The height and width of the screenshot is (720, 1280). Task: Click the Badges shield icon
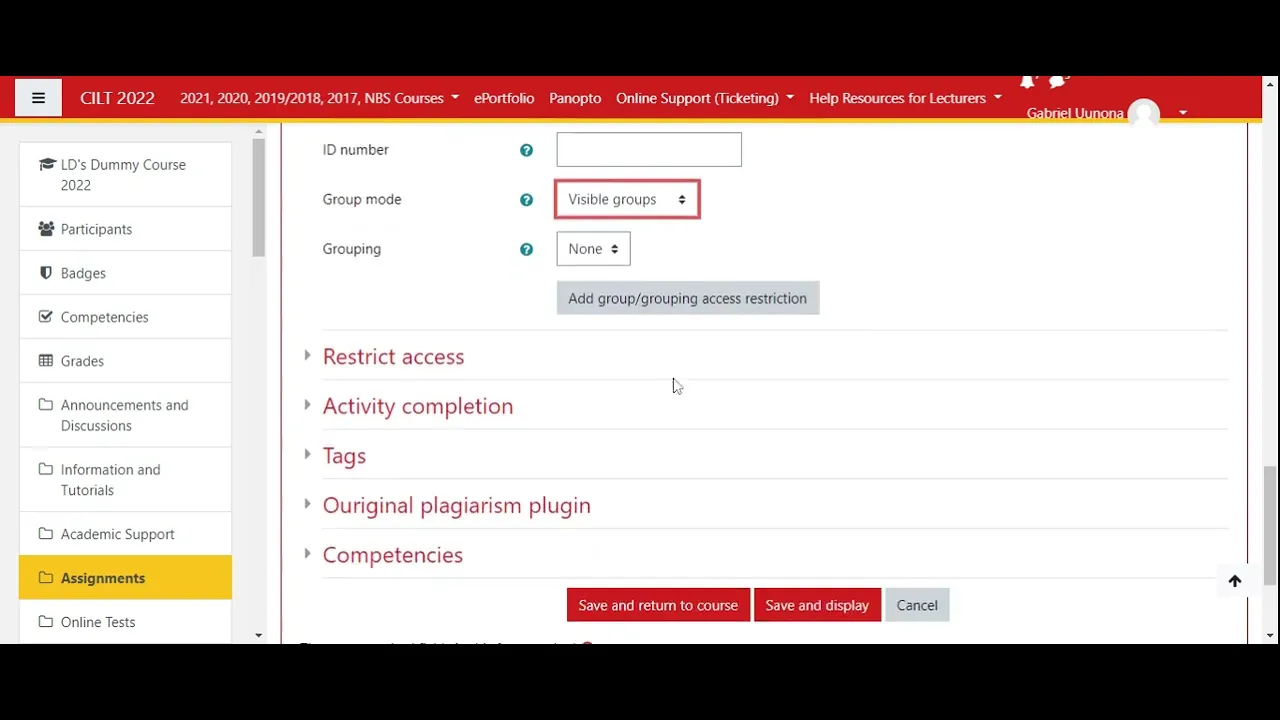tap(46, 273)
